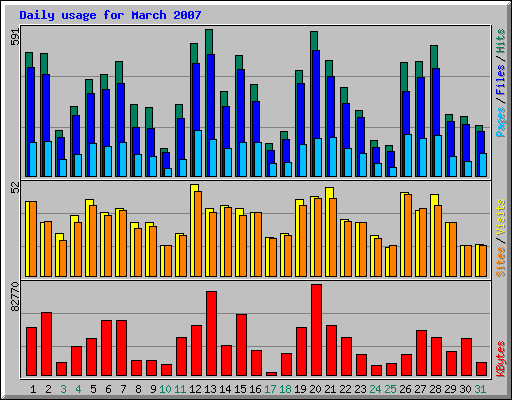Click the 'Pages' legend label
Image resolution: width=512 pixels, height=400 pixels.
pyautogui.click(x=501, y=122)
